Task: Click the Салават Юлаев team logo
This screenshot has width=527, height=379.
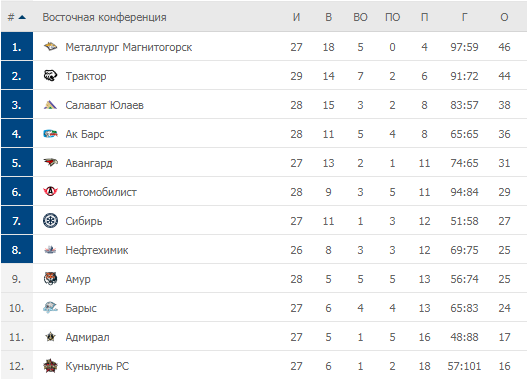Action: click(50, 105)
